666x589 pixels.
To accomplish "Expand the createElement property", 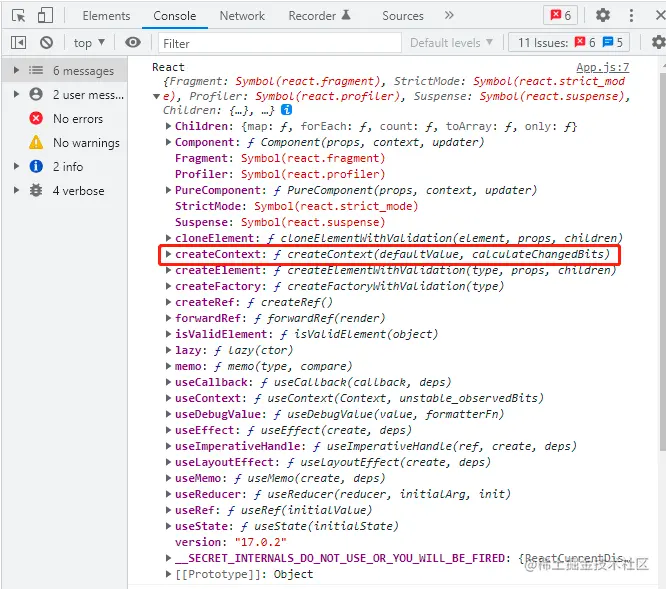I will click(168, 270).
